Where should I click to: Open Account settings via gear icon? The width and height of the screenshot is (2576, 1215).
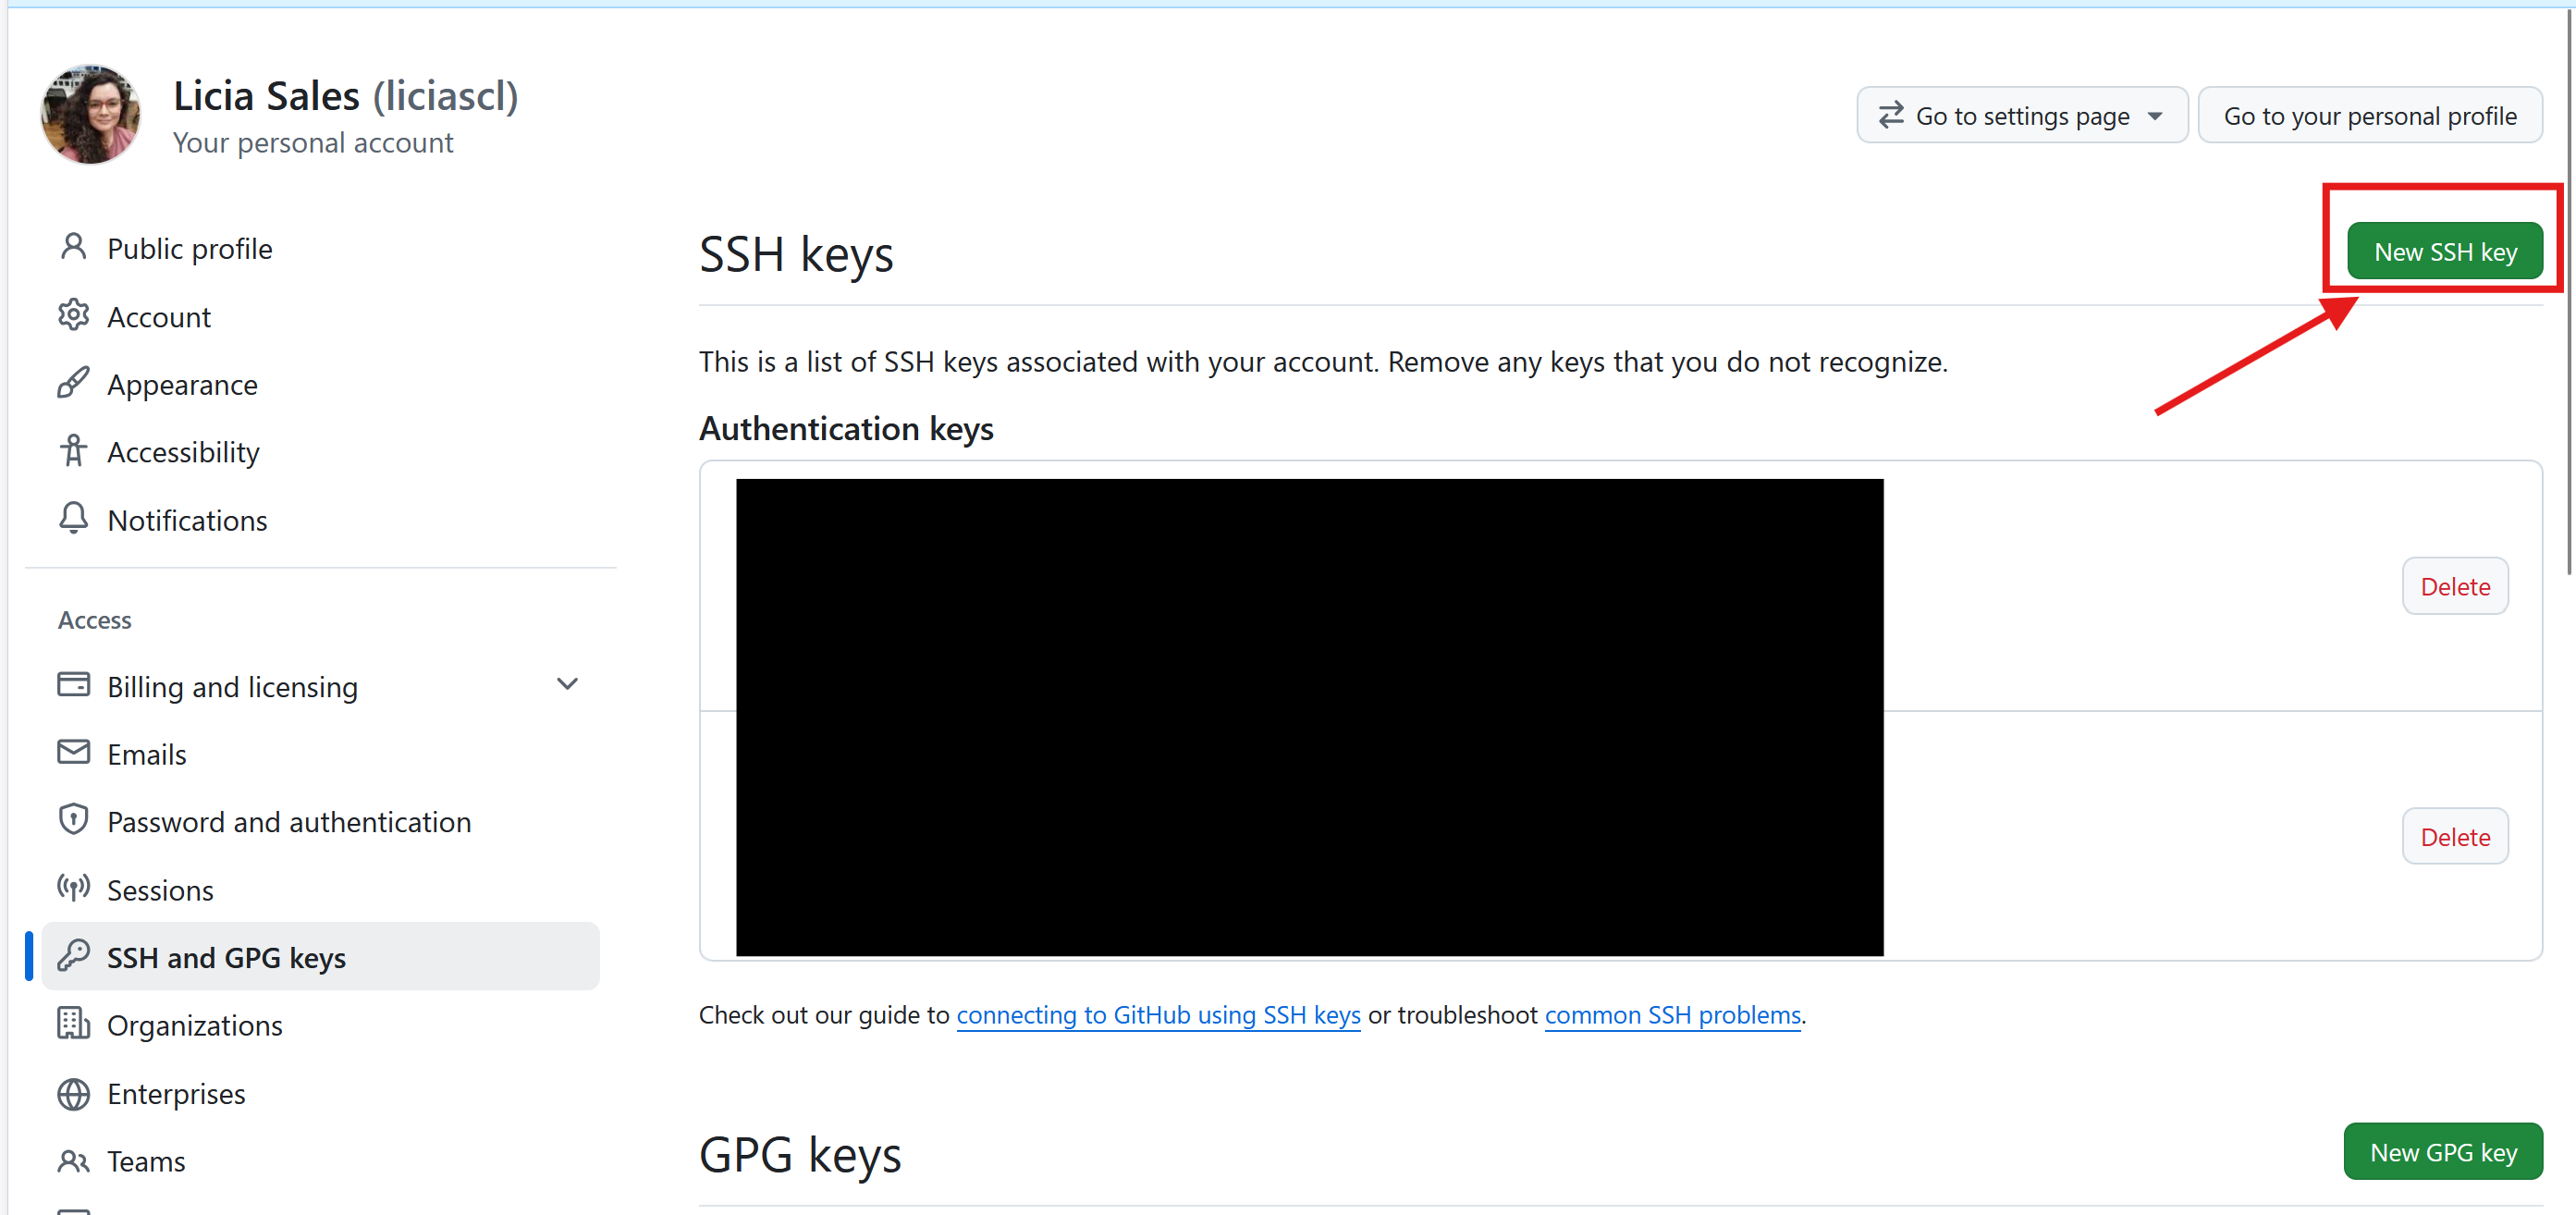[x=73, y=315]
